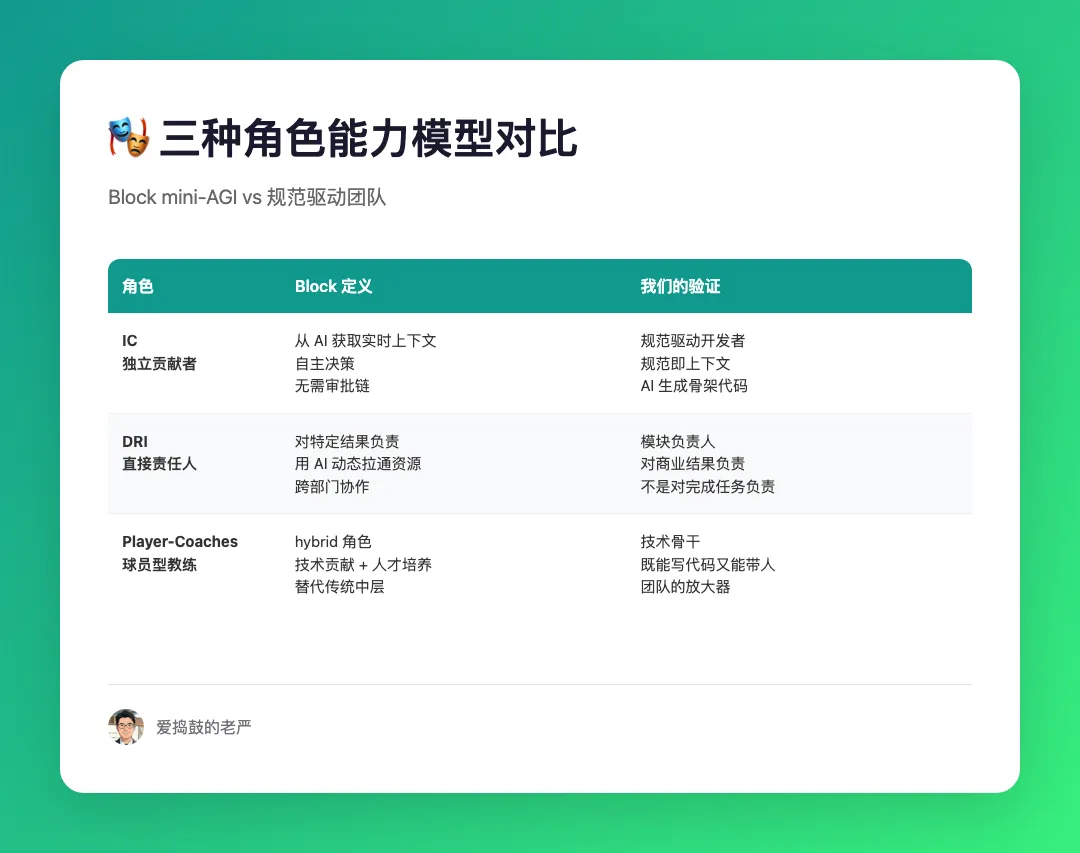The image size is (1080, 853).
Task: Select the title 三种角色能力模型对比
Action: (368, 138)
